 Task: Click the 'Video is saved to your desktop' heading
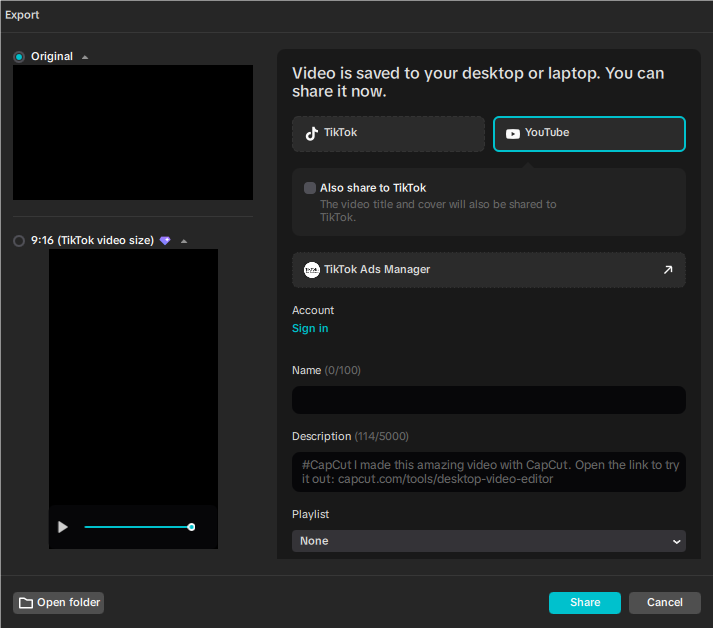point(478,82)
